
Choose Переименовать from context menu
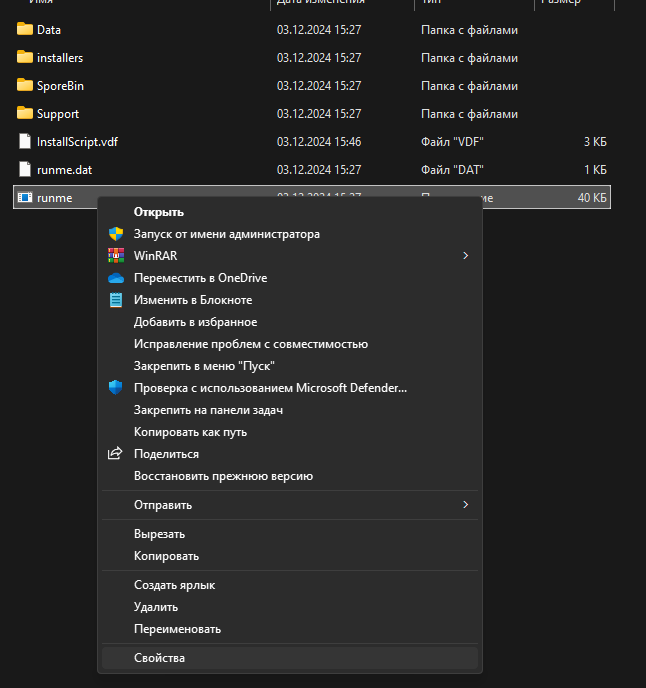tap(290, 629)
